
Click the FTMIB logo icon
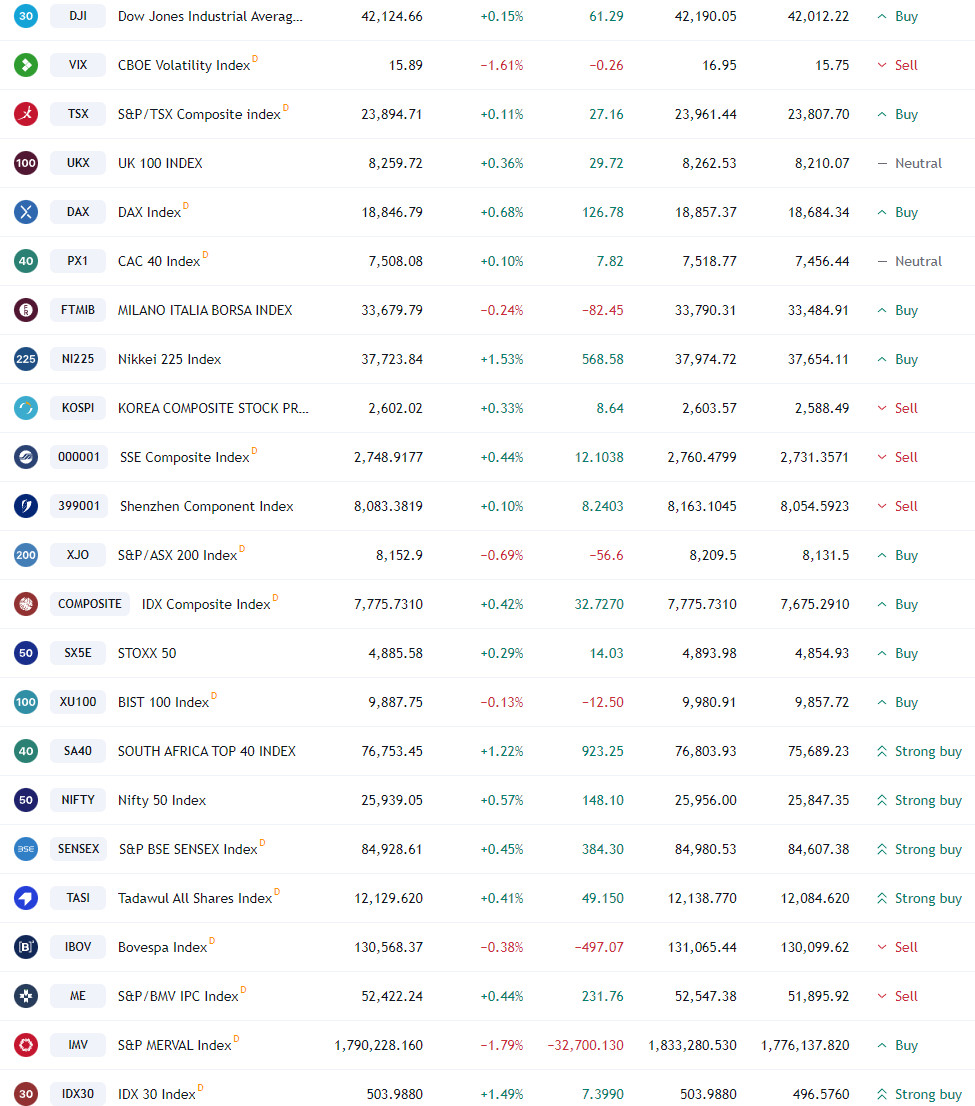pyautogui.click(x=25, y=310)
